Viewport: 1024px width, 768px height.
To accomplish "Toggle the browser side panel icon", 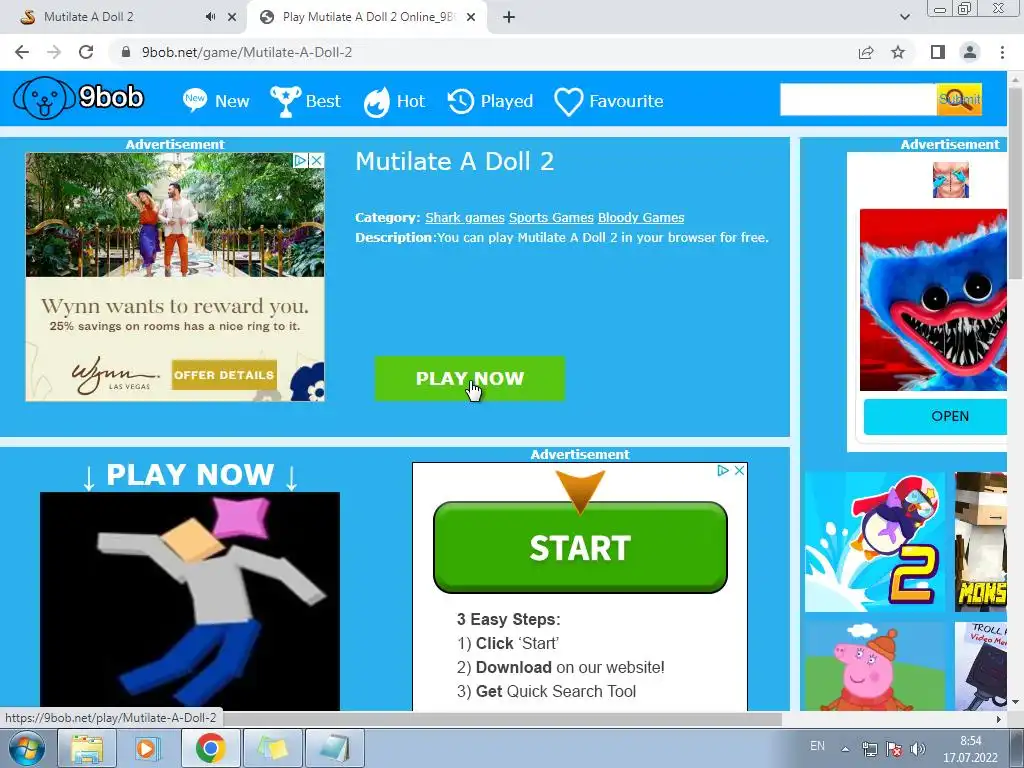I will (938, 52).
